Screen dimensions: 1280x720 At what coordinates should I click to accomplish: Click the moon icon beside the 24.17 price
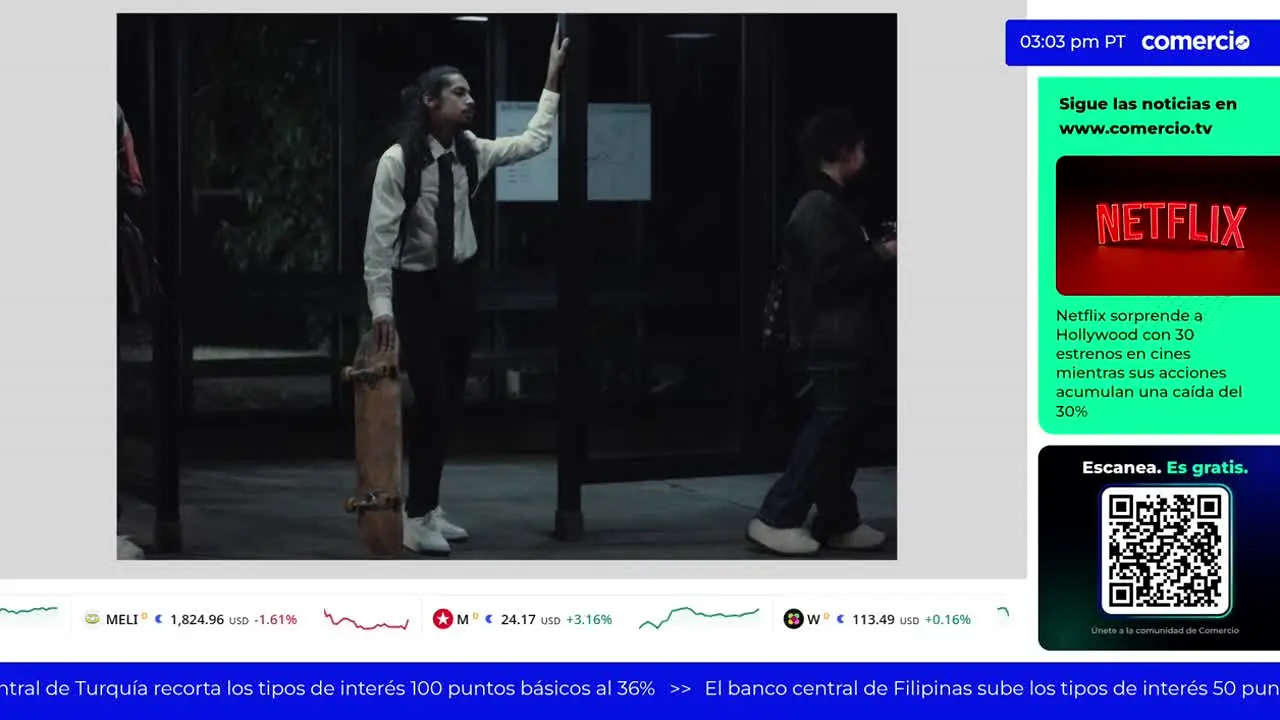click(489, 619)
